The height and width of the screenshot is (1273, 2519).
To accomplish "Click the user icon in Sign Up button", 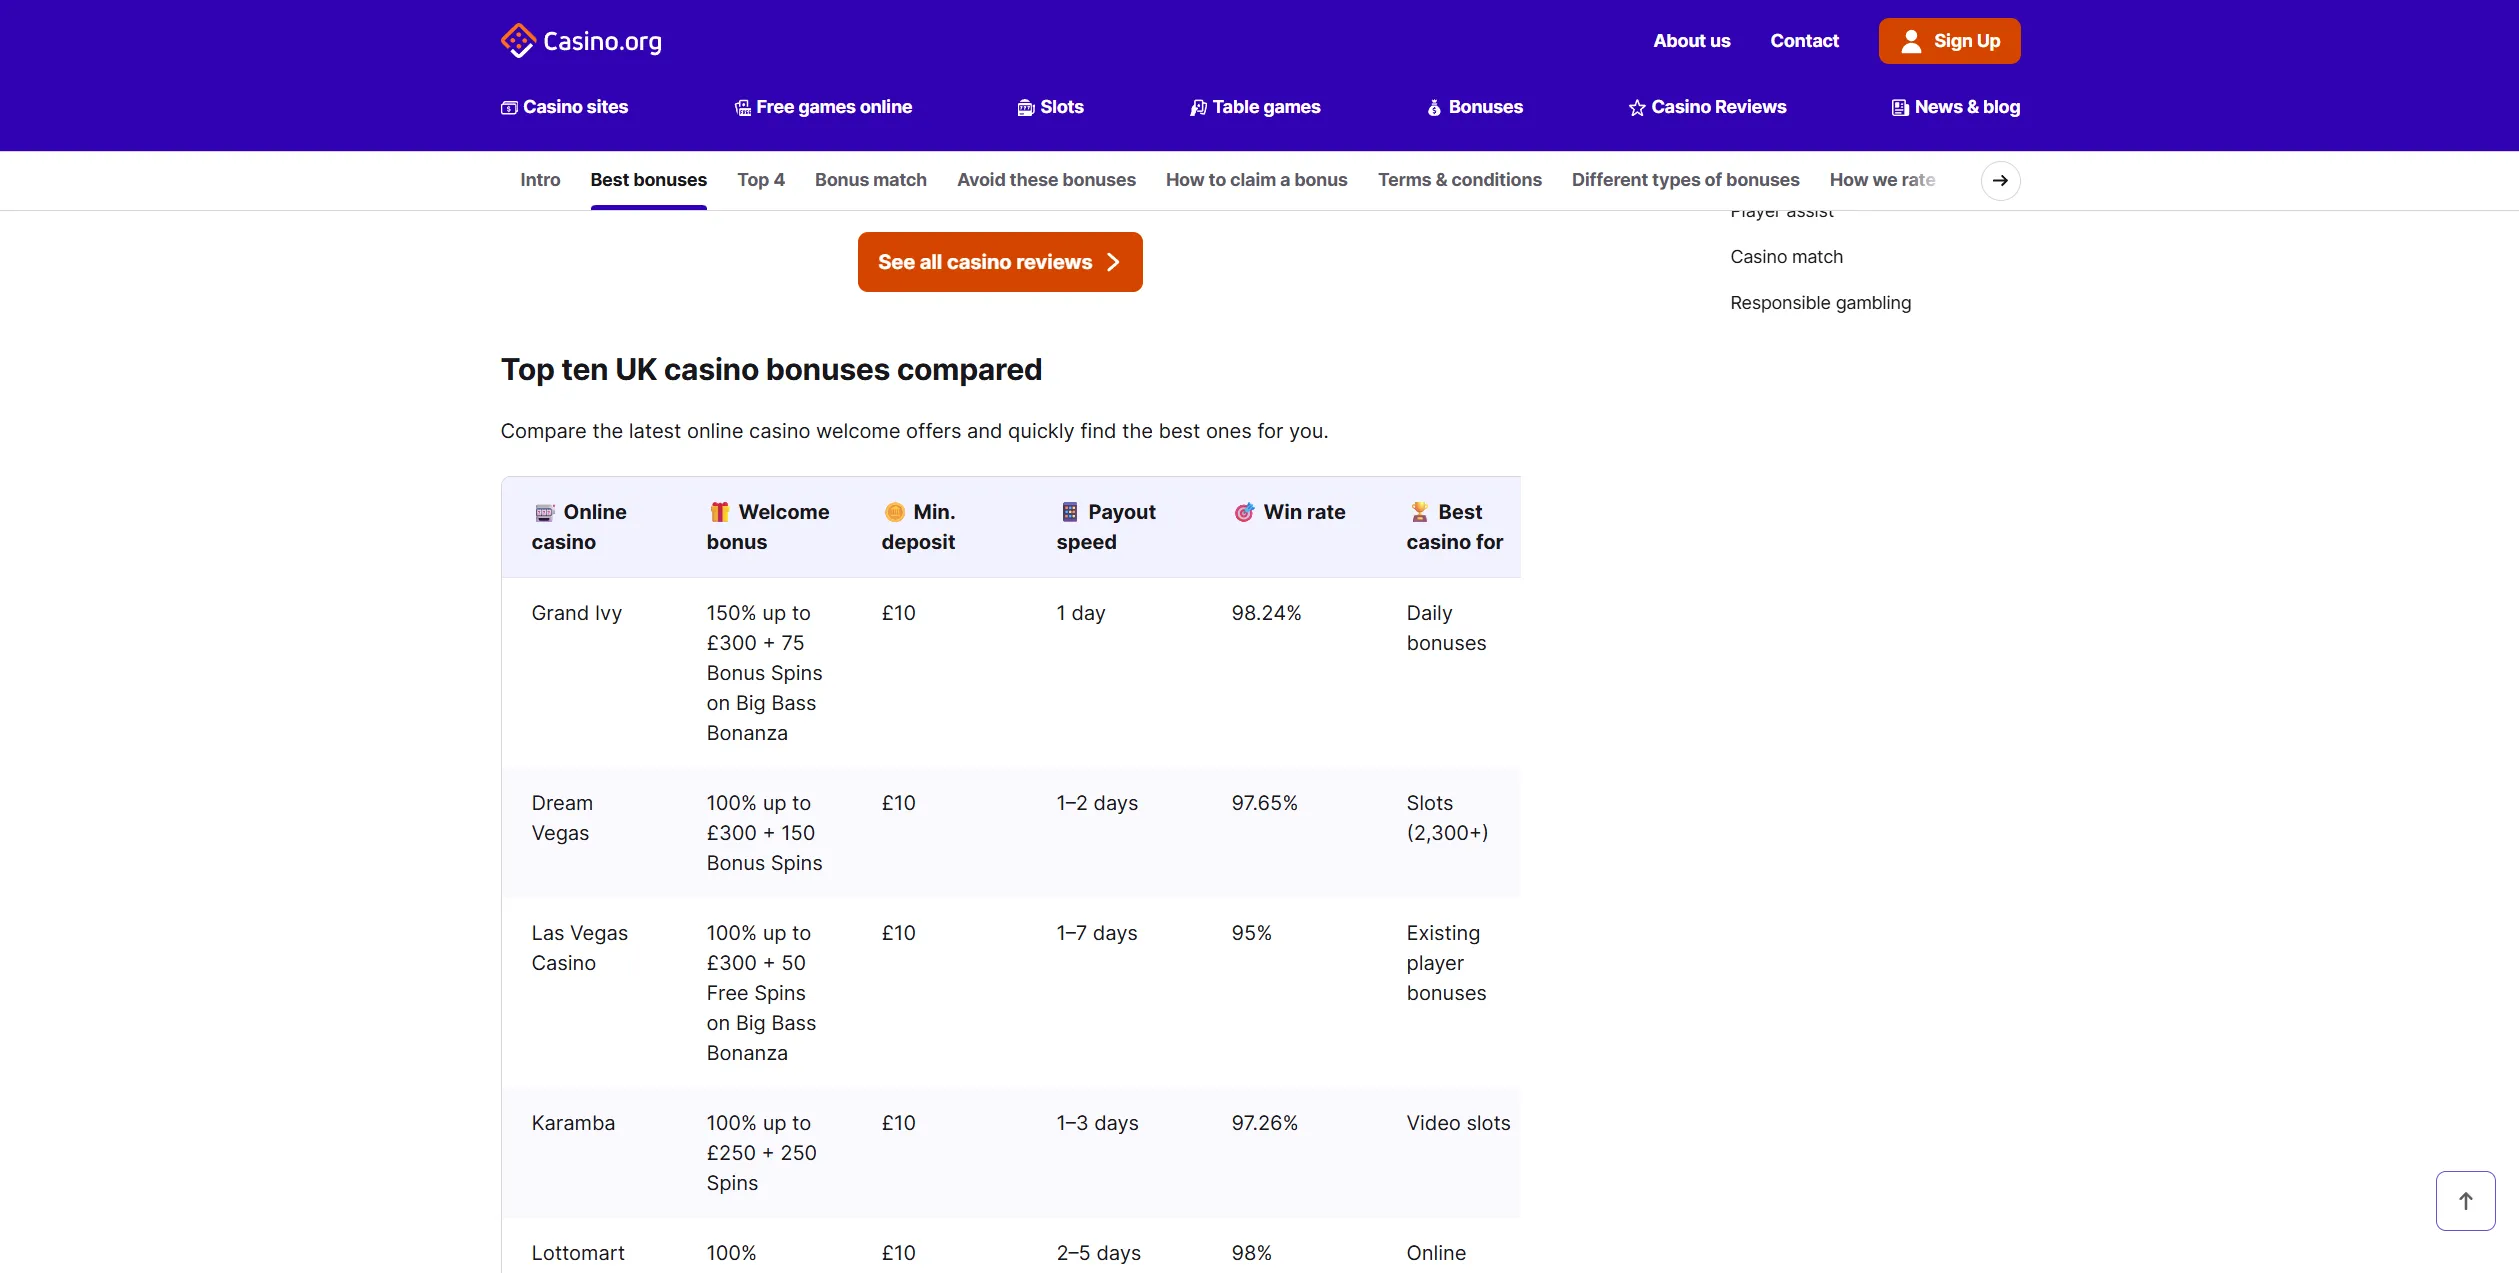I will [1911, 41].
